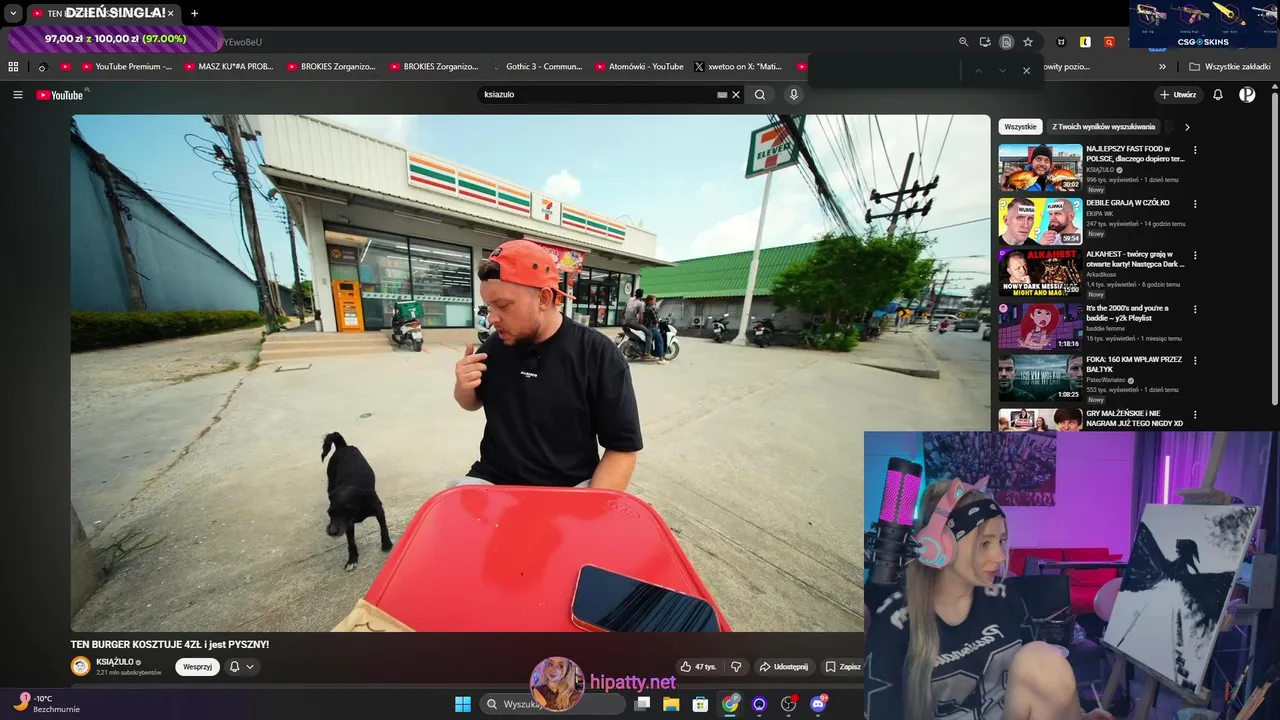Open more options for FOKA: 160 KM video
This screenshot has height=720, width=1280.
coord(1195,361)
